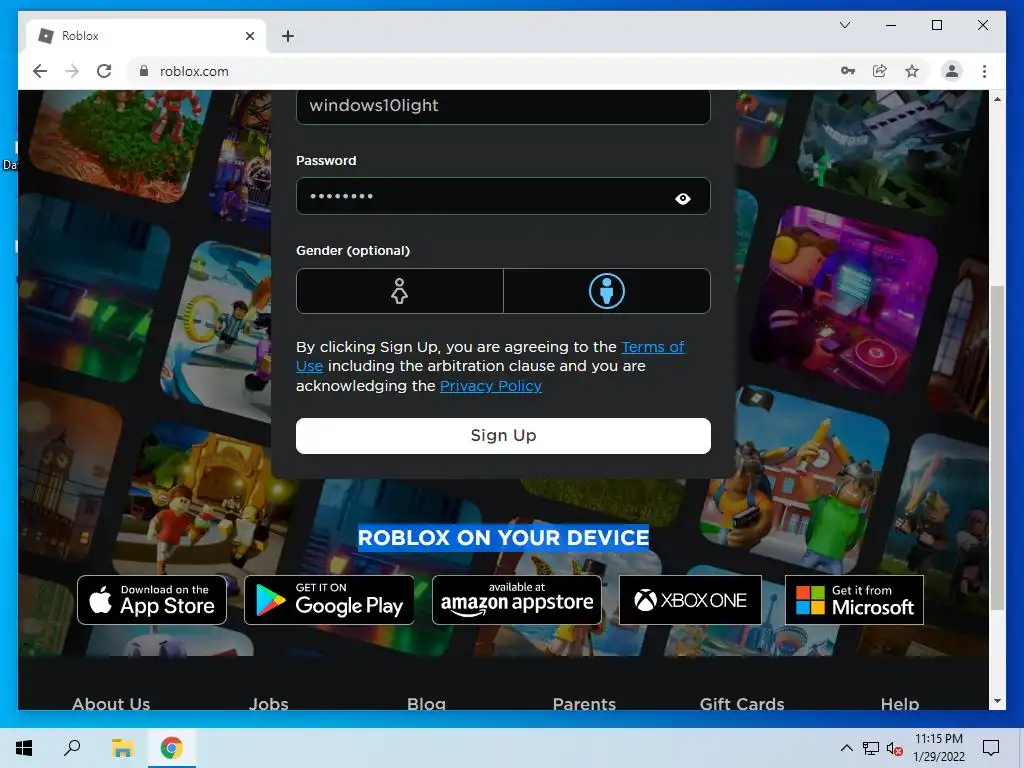
Task: Close the Roblox tab
Action: pos(249,36)
